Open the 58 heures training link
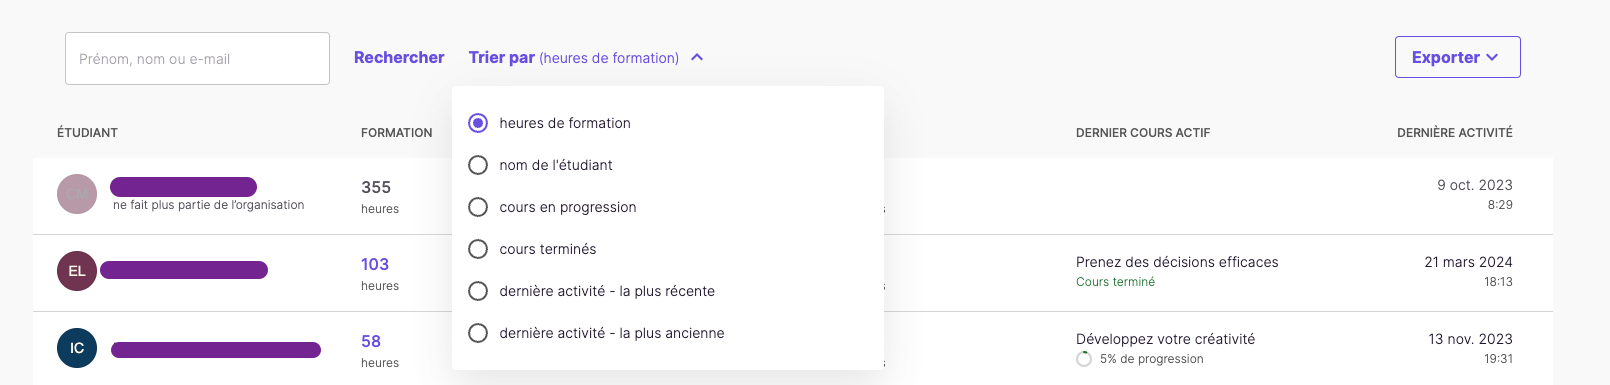This screenshot has width=1610, height=385. pos(371,341)
